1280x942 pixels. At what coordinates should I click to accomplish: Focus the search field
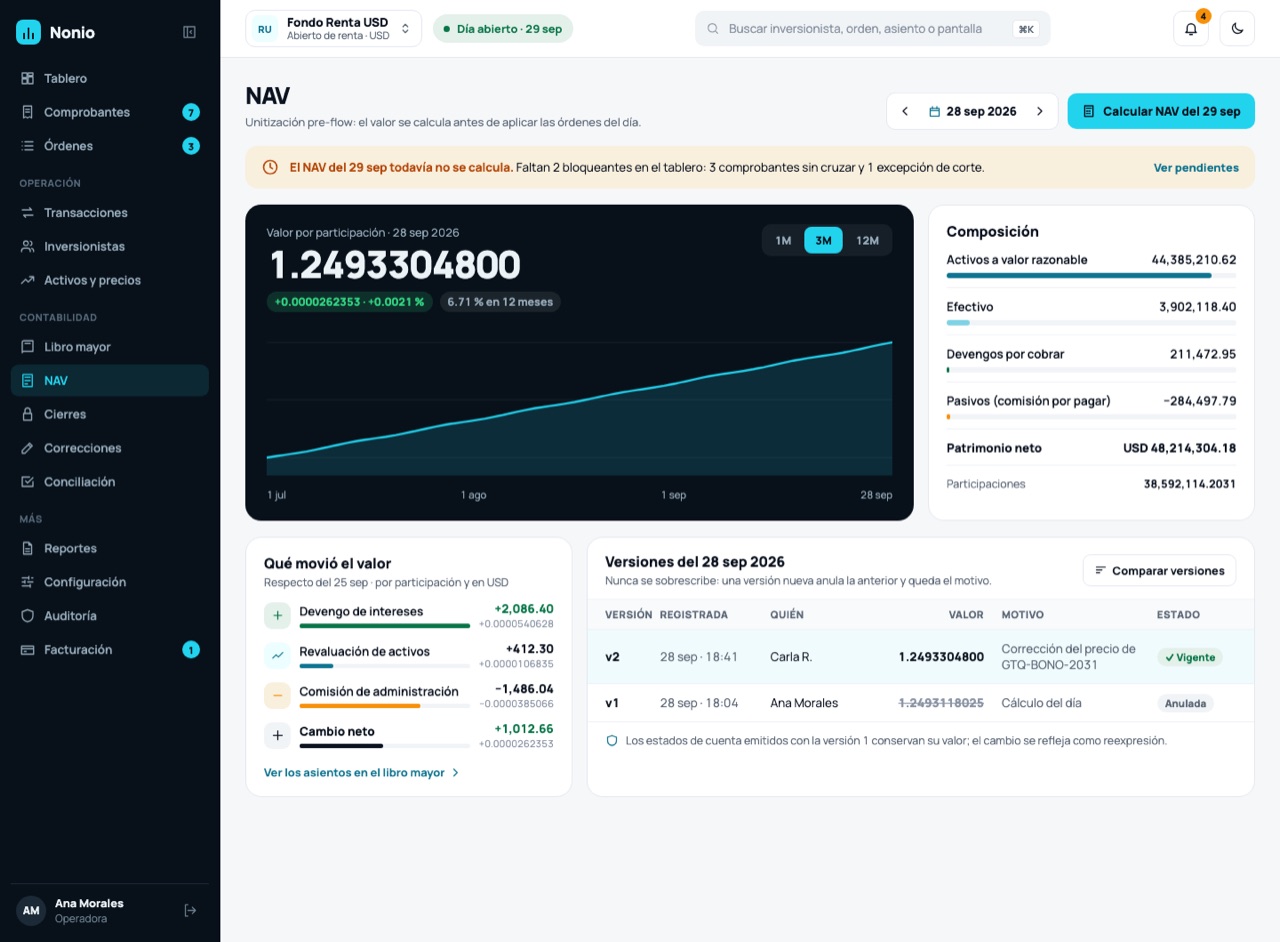pyautogui.click(x=873, y=29)
